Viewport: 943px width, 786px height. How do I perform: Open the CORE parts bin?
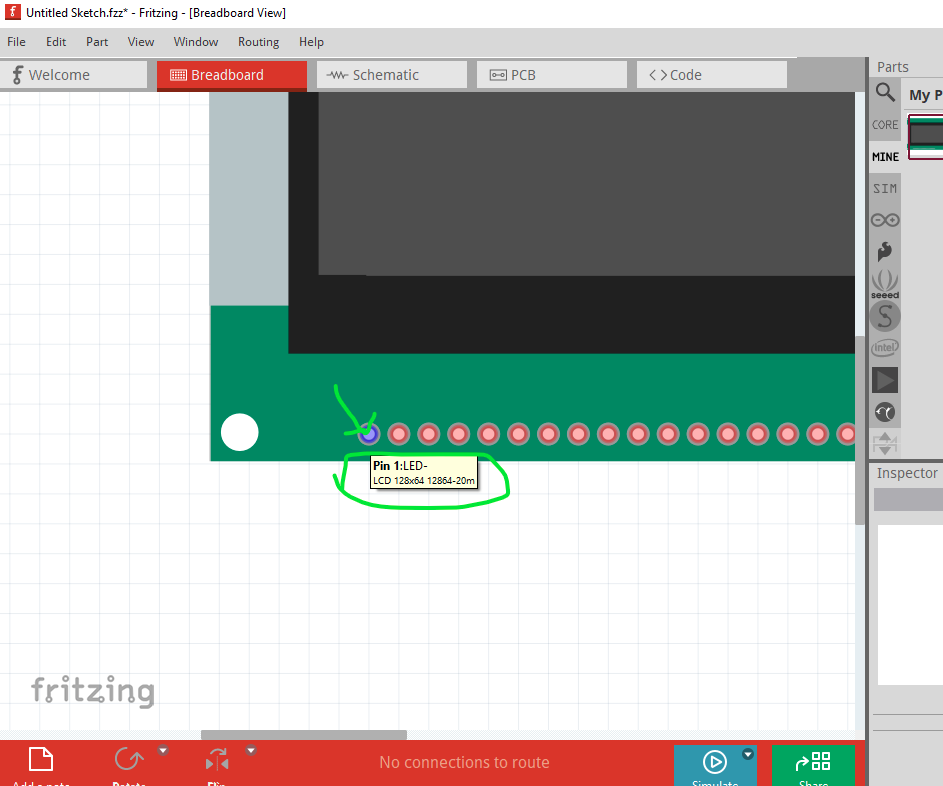885,124
